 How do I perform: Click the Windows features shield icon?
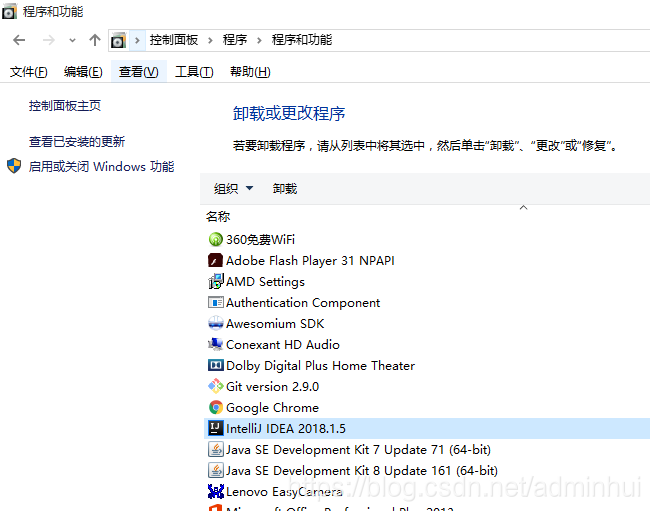click(x=14, y=166)
